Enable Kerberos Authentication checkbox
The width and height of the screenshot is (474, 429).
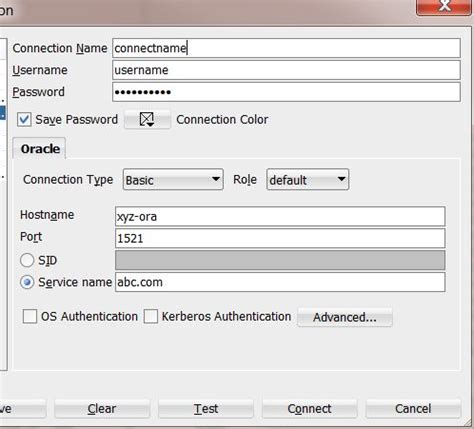click(x=151, y=316)
